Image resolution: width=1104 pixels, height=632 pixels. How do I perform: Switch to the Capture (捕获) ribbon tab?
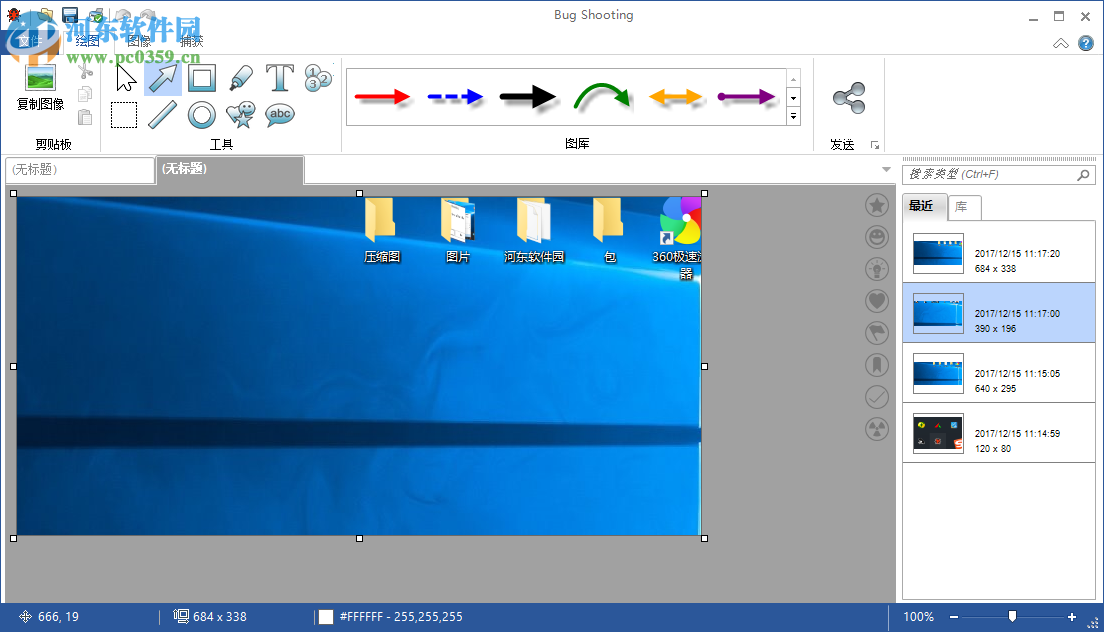pos(191,41)
